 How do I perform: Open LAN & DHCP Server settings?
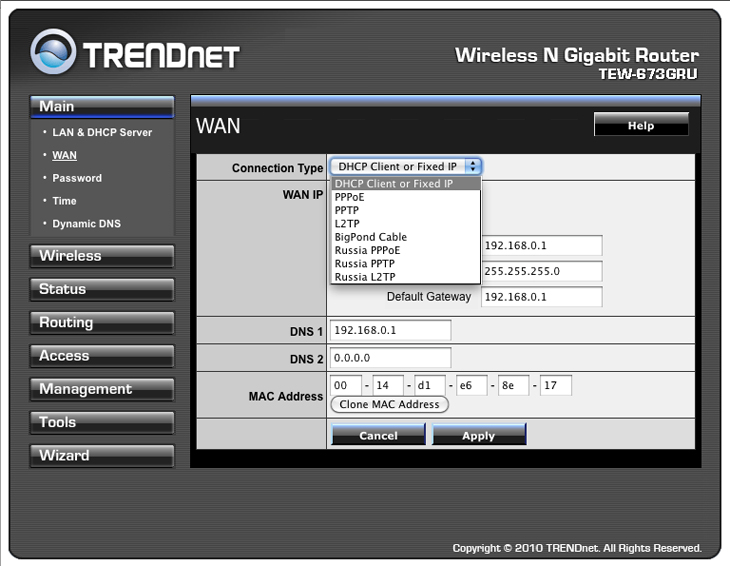pyautogui.click(x=102, y=132)
